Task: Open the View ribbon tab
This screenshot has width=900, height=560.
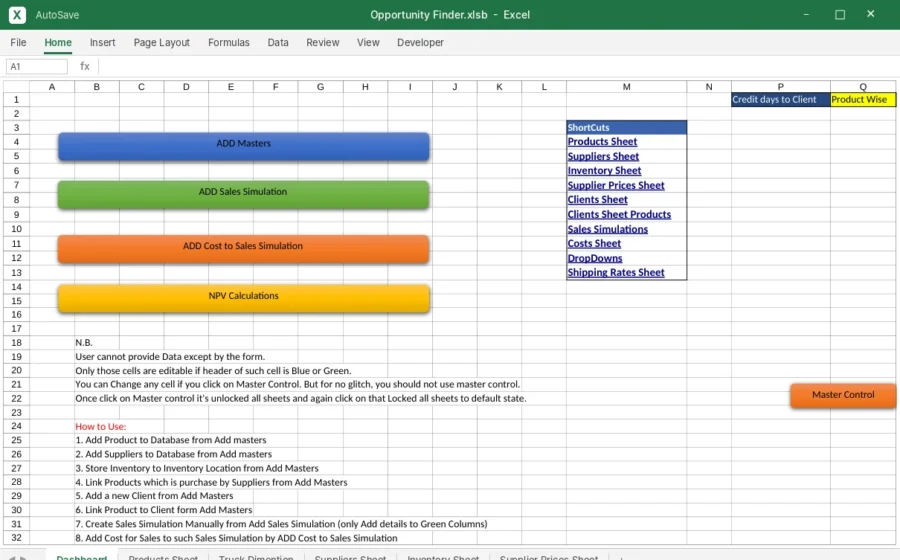Action: (368, 42)
